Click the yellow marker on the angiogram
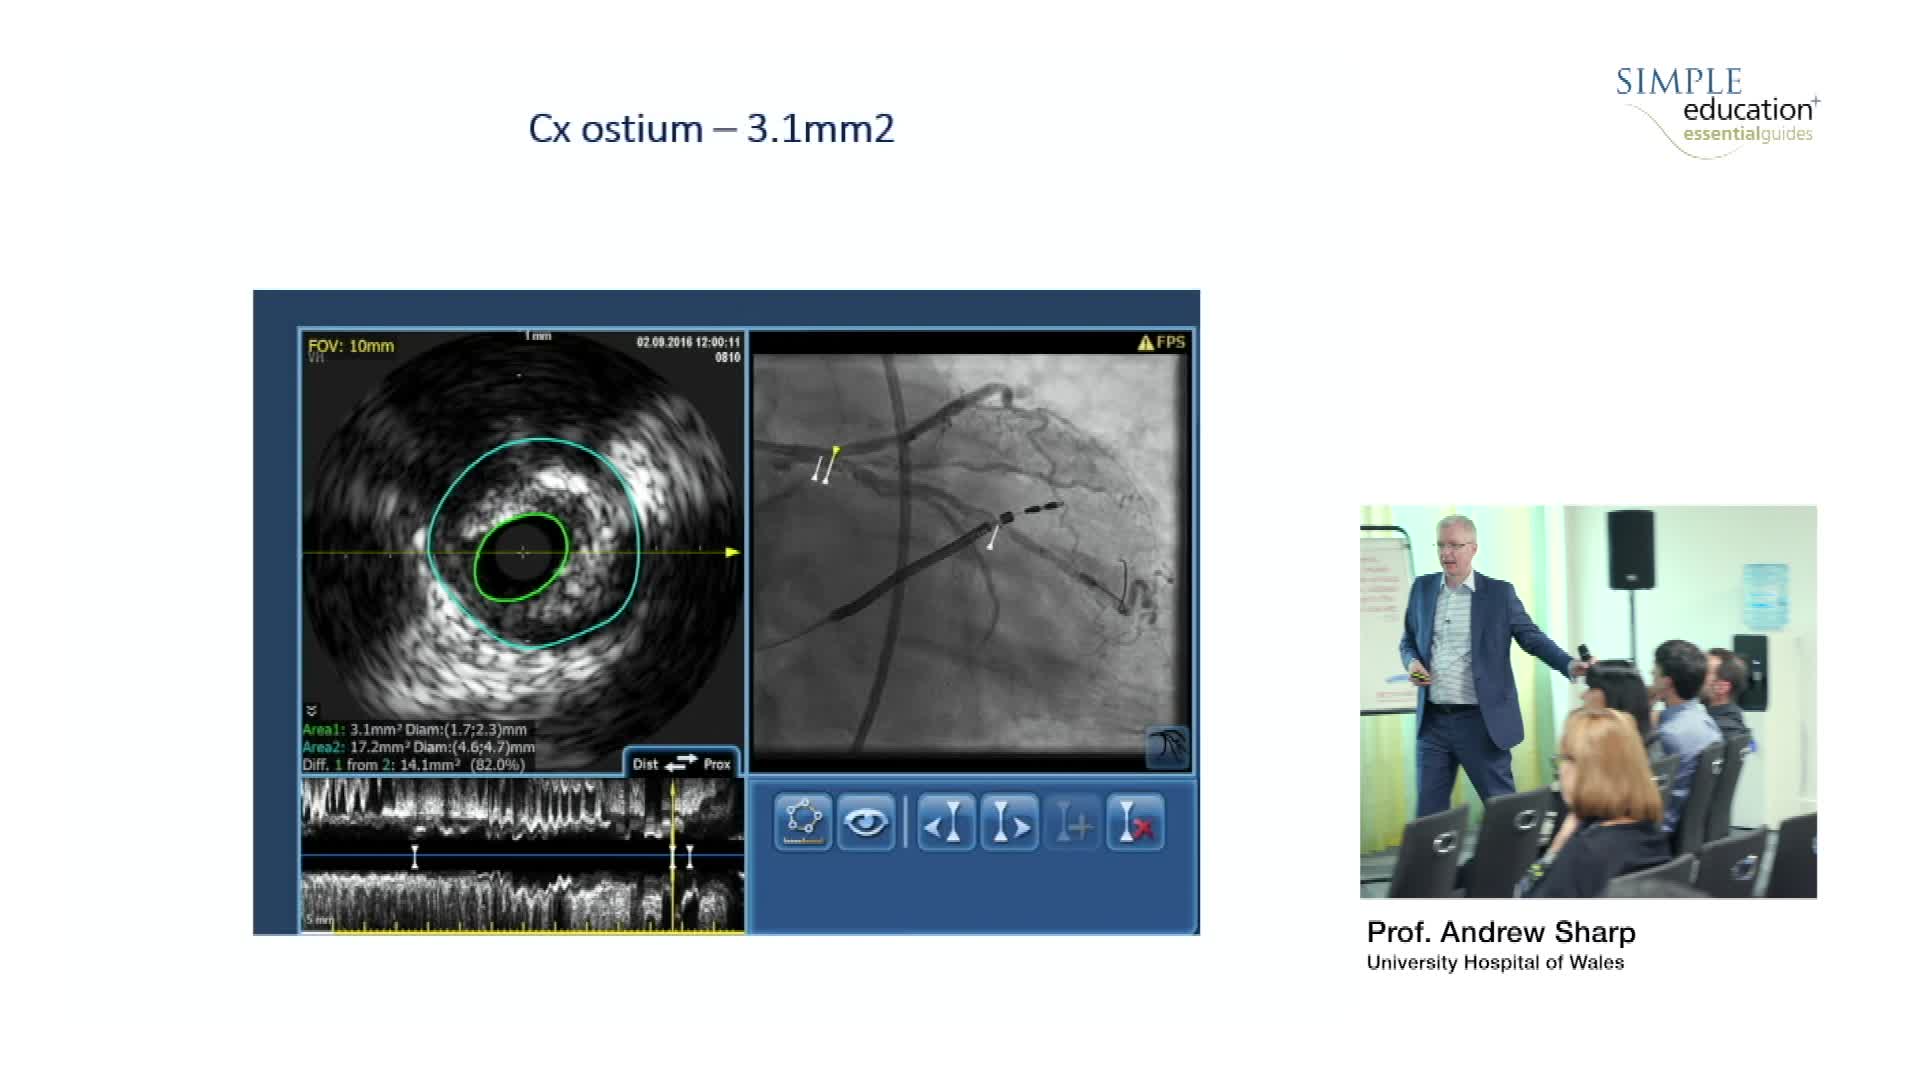 836,451
